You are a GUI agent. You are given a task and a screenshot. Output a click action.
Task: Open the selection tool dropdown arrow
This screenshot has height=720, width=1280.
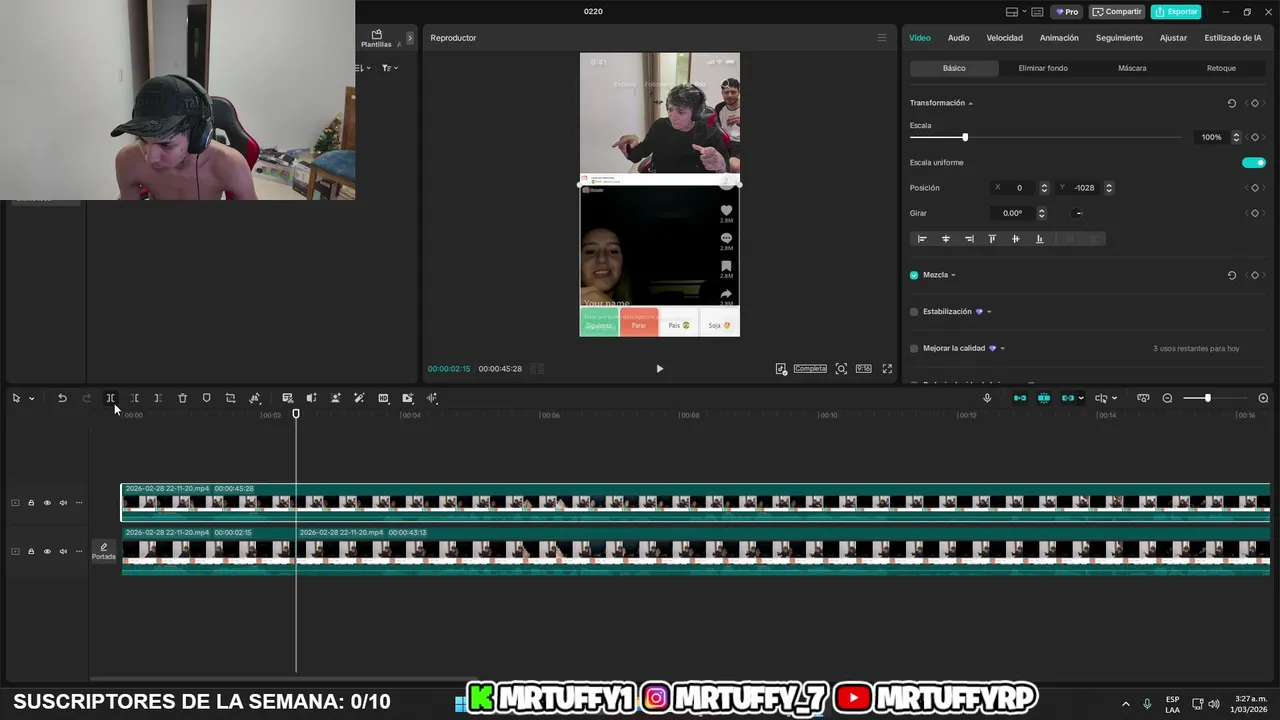tap(31, 398)
